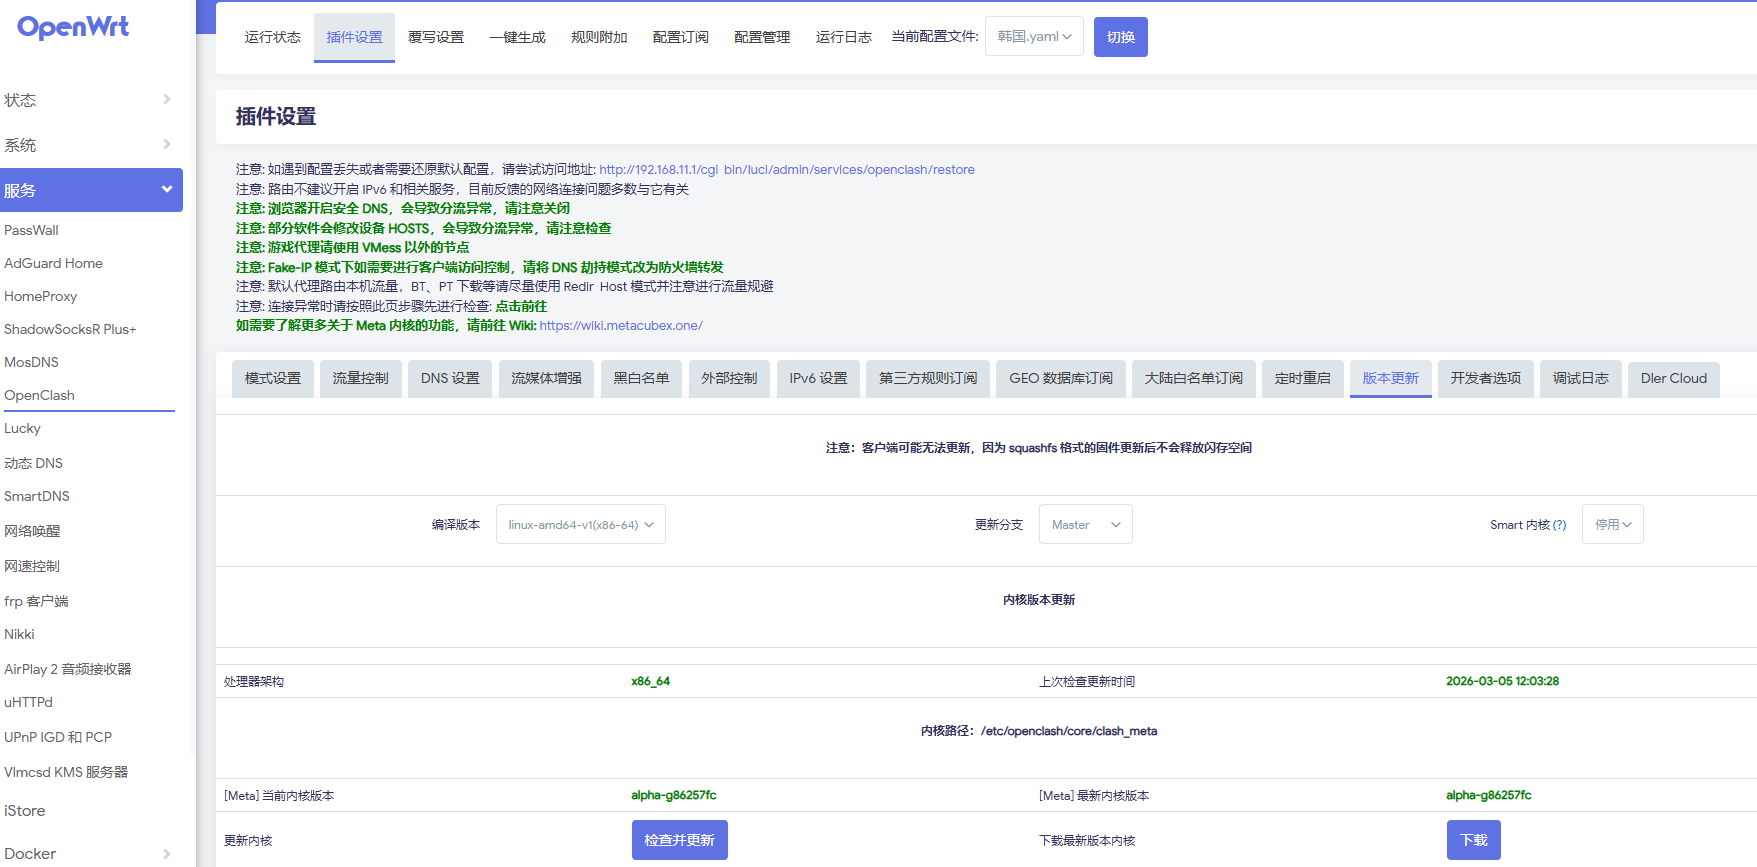Open the 流媒体增强 sub-tab
1757x867 pixels.
(546, 379)
